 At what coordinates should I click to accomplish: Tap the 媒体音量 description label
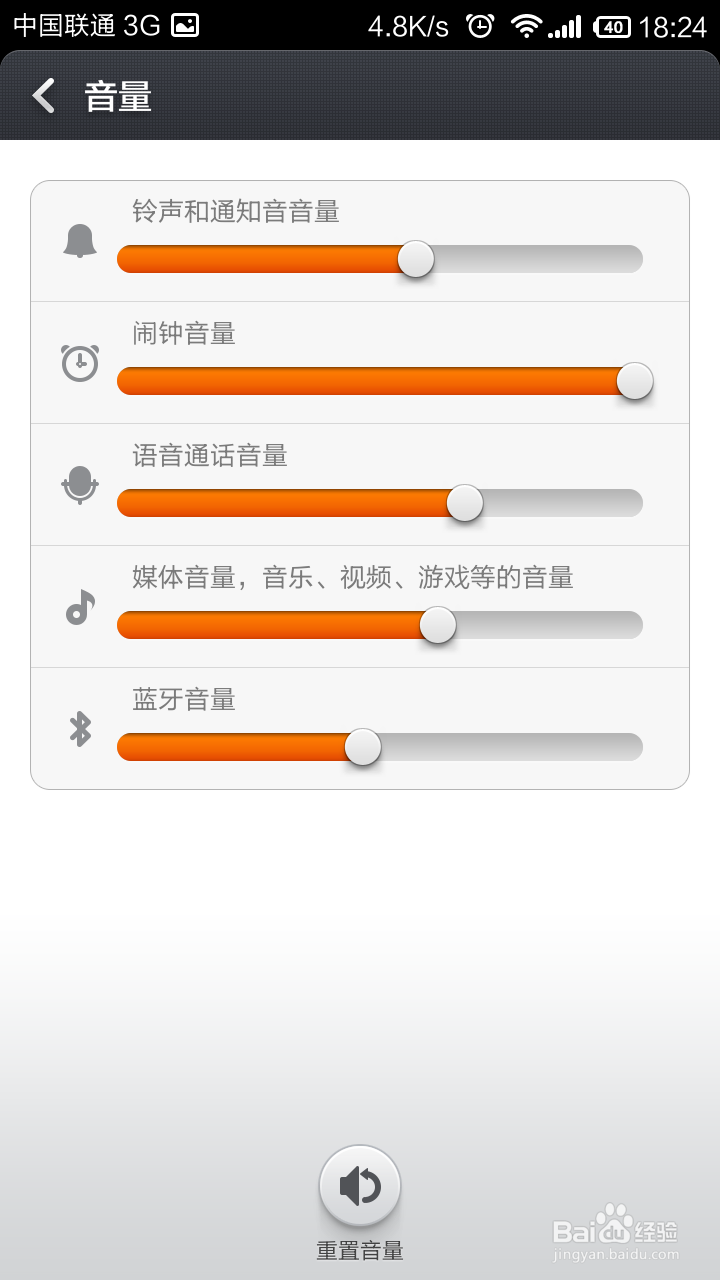(353, 577)
